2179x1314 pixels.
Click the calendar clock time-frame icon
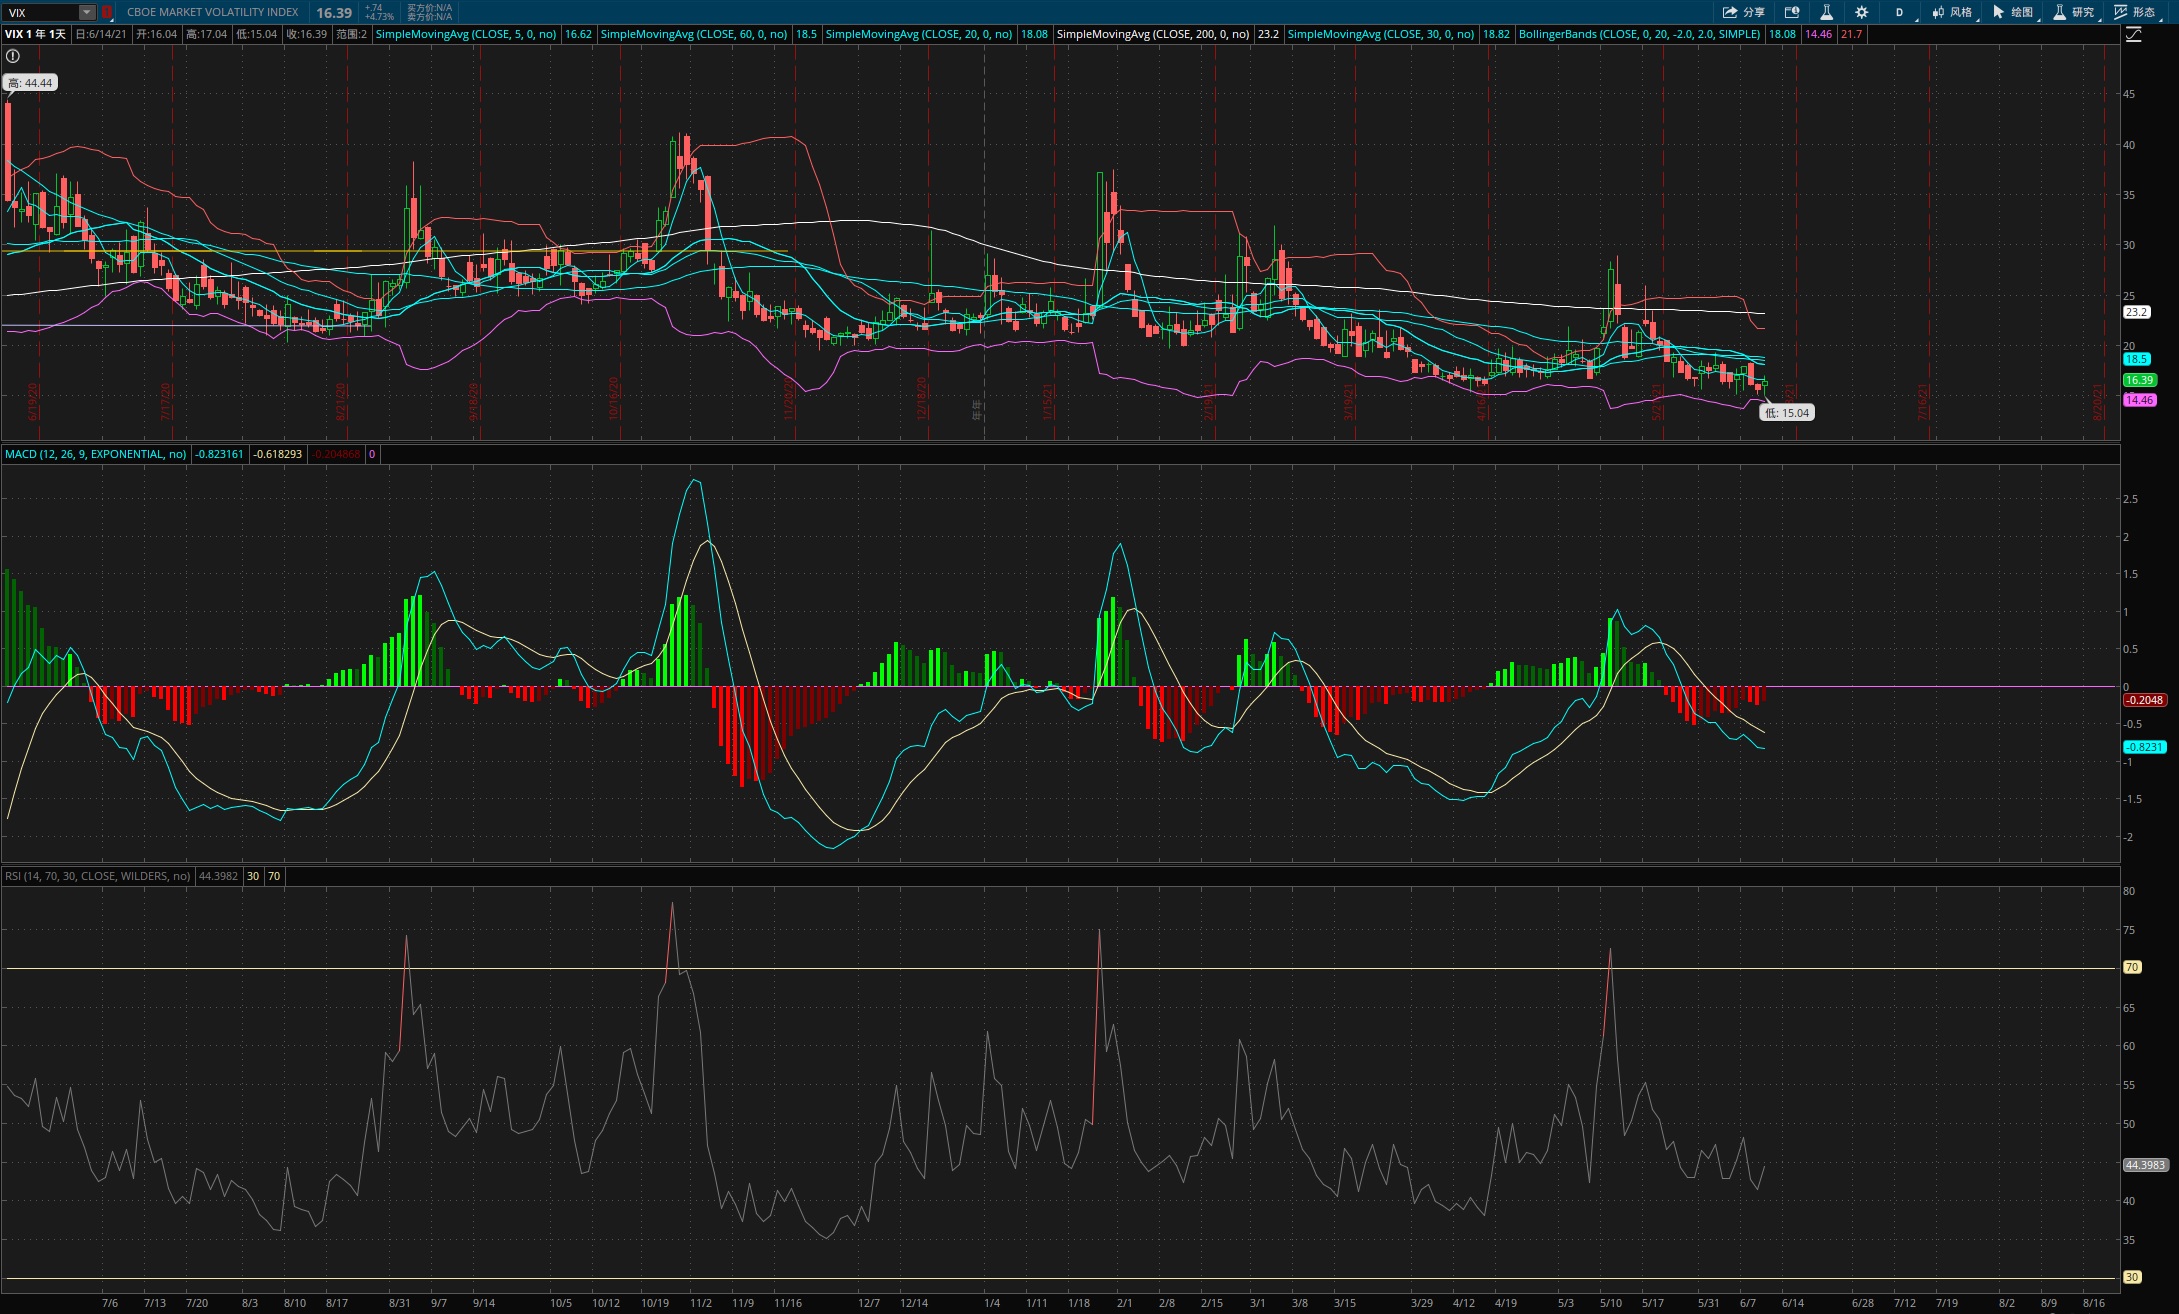pos(1792,12)
